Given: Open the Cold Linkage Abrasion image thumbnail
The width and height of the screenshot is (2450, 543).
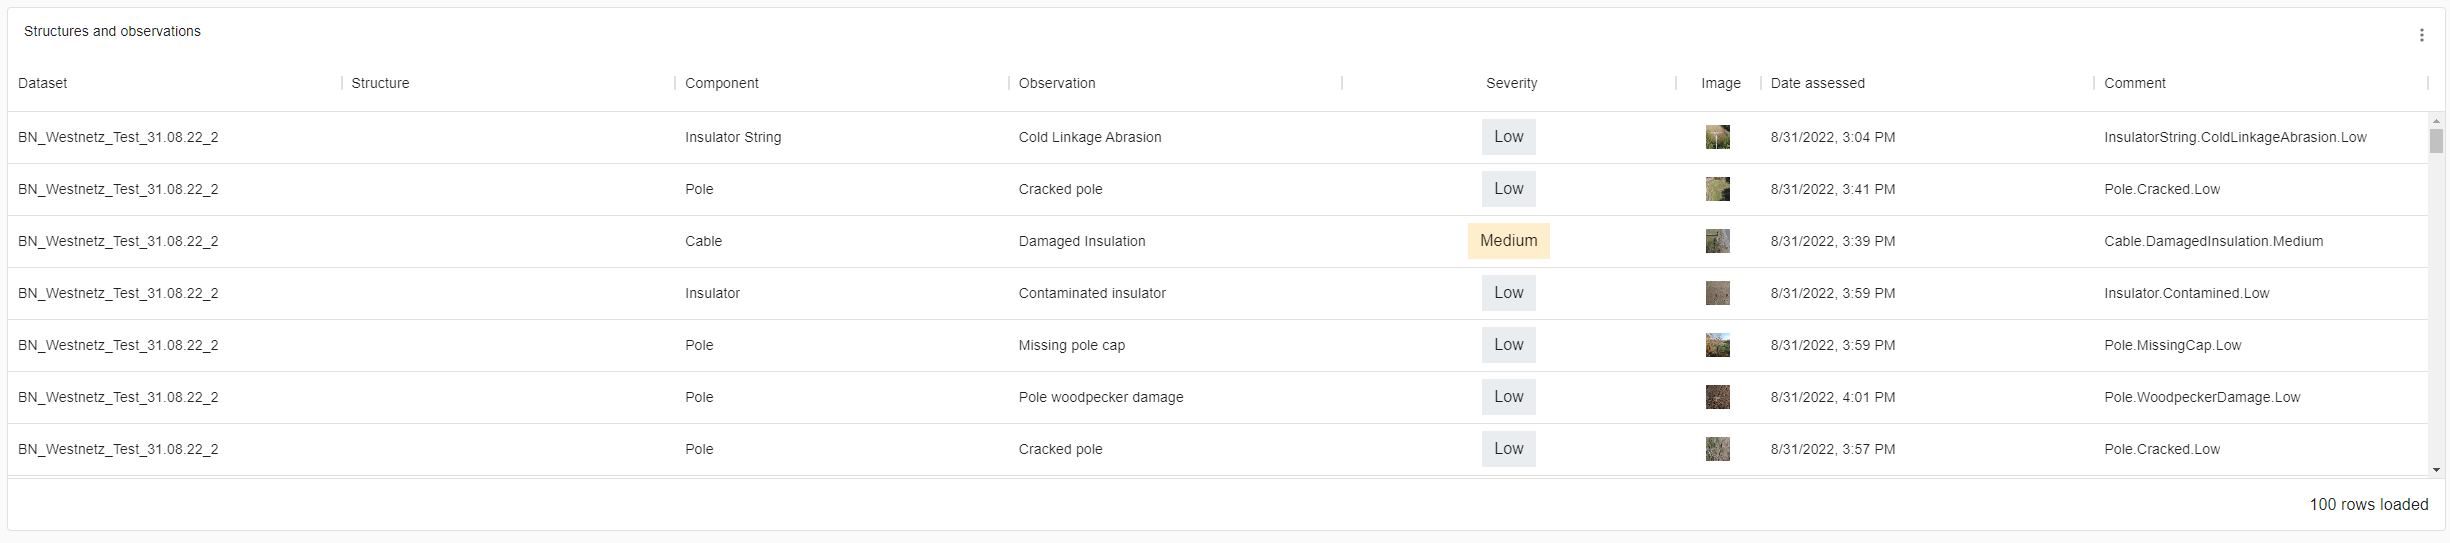Looking at the screenshot, I should 1717,137.
